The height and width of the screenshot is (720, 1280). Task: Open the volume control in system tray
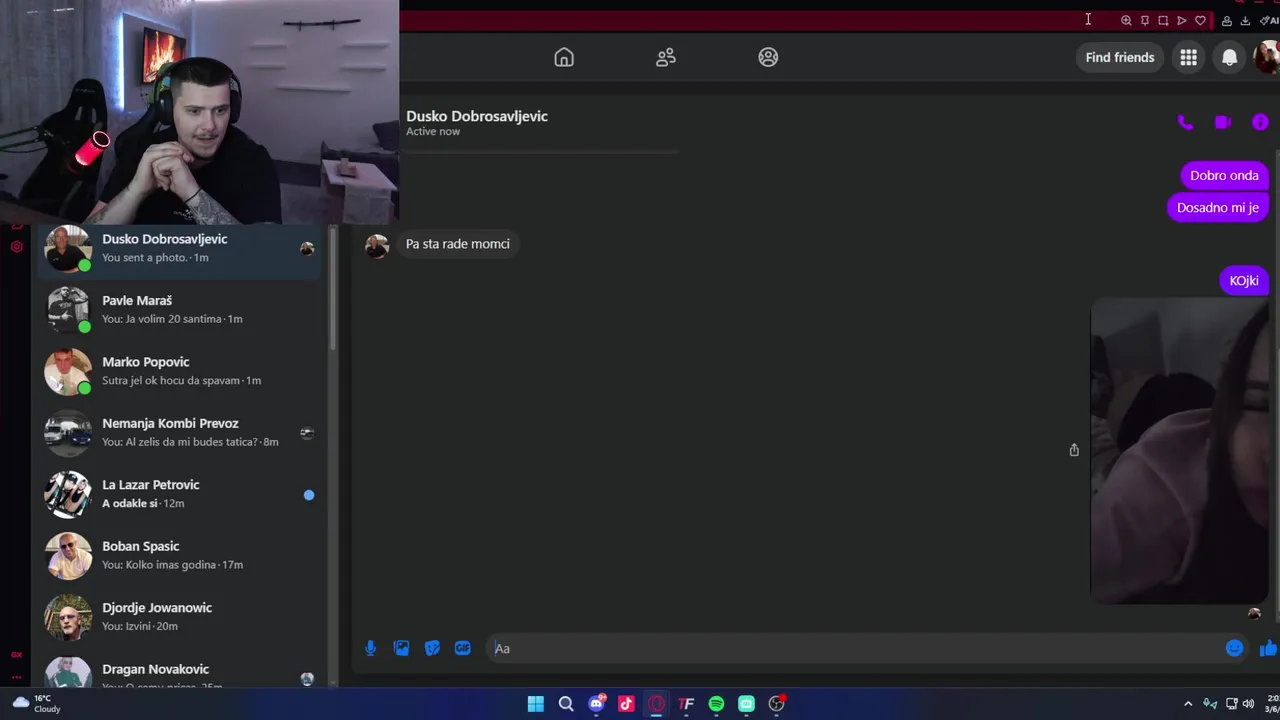click(1248, 704)
